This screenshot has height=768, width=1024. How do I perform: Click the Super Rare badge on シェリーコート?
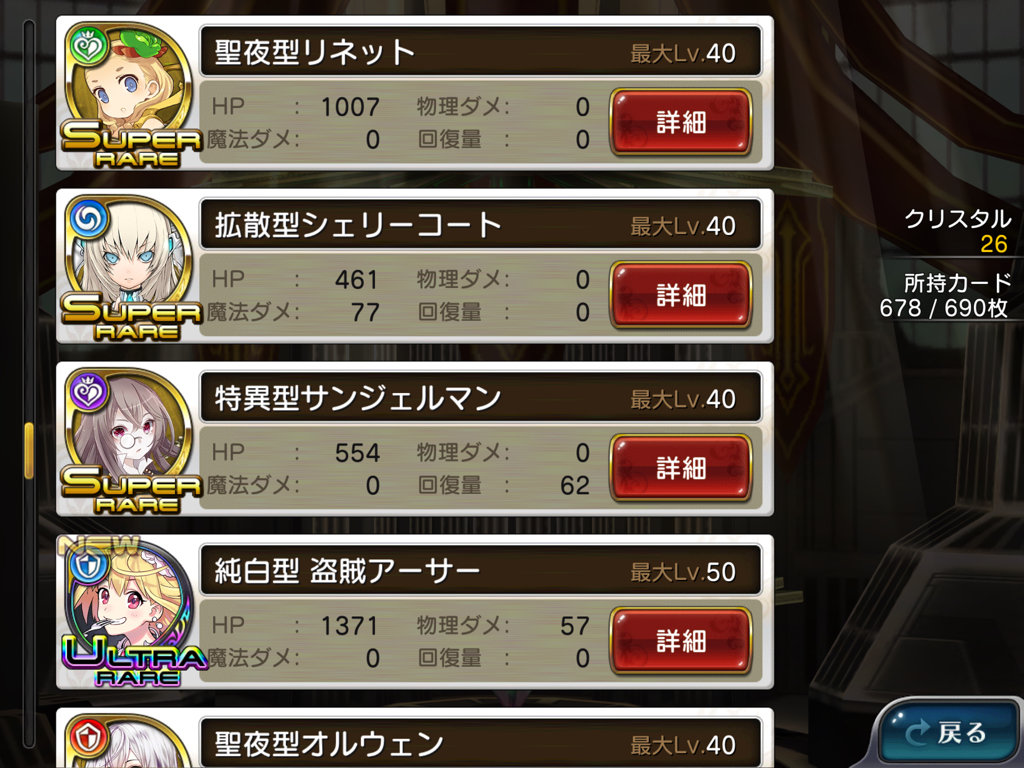pyautogui.click(x=131, y=317)
